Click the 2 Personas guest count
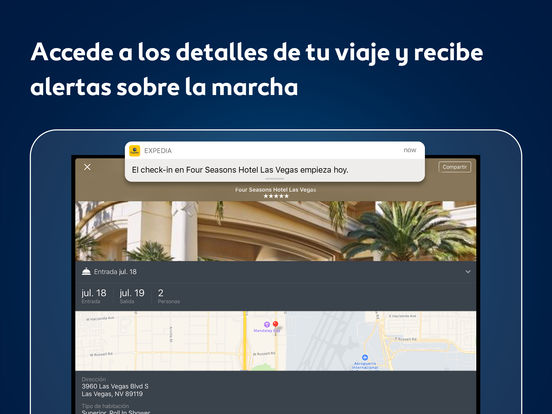The image size is (552, 414). 169,296
